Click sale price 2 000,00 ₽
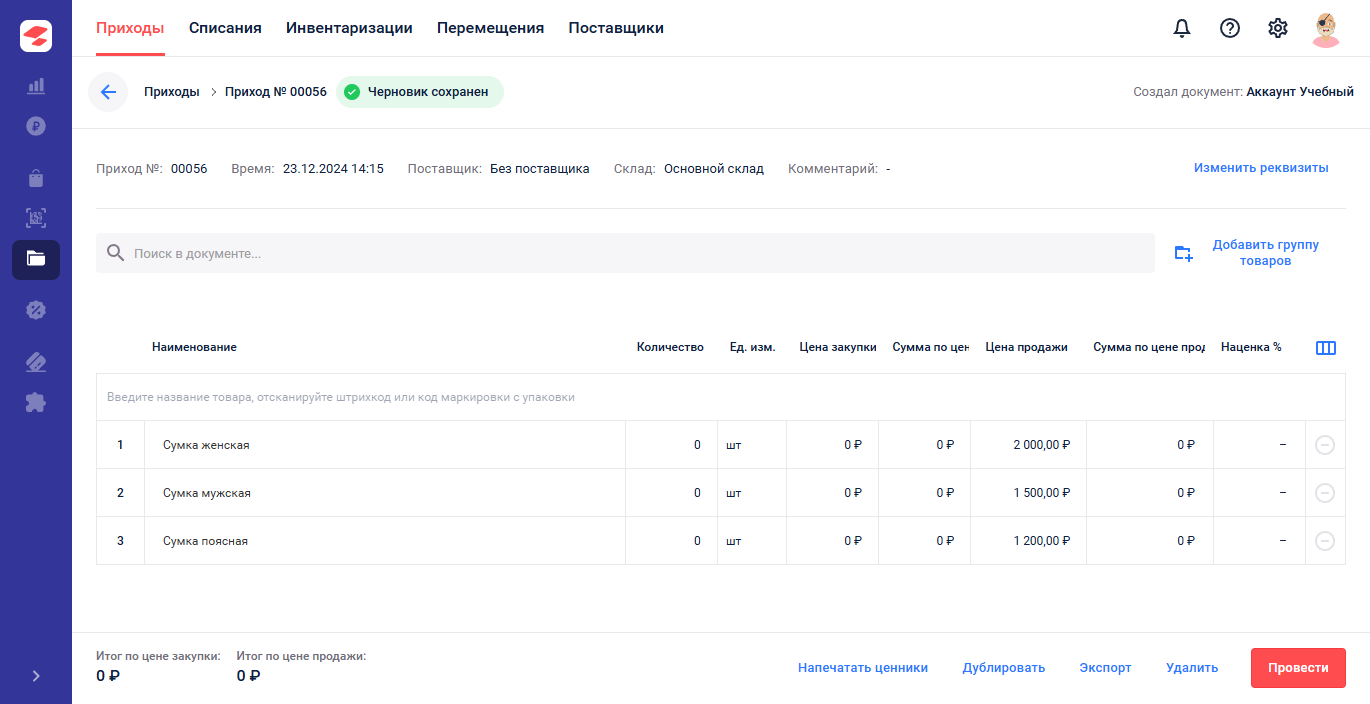 (1041, 445)
